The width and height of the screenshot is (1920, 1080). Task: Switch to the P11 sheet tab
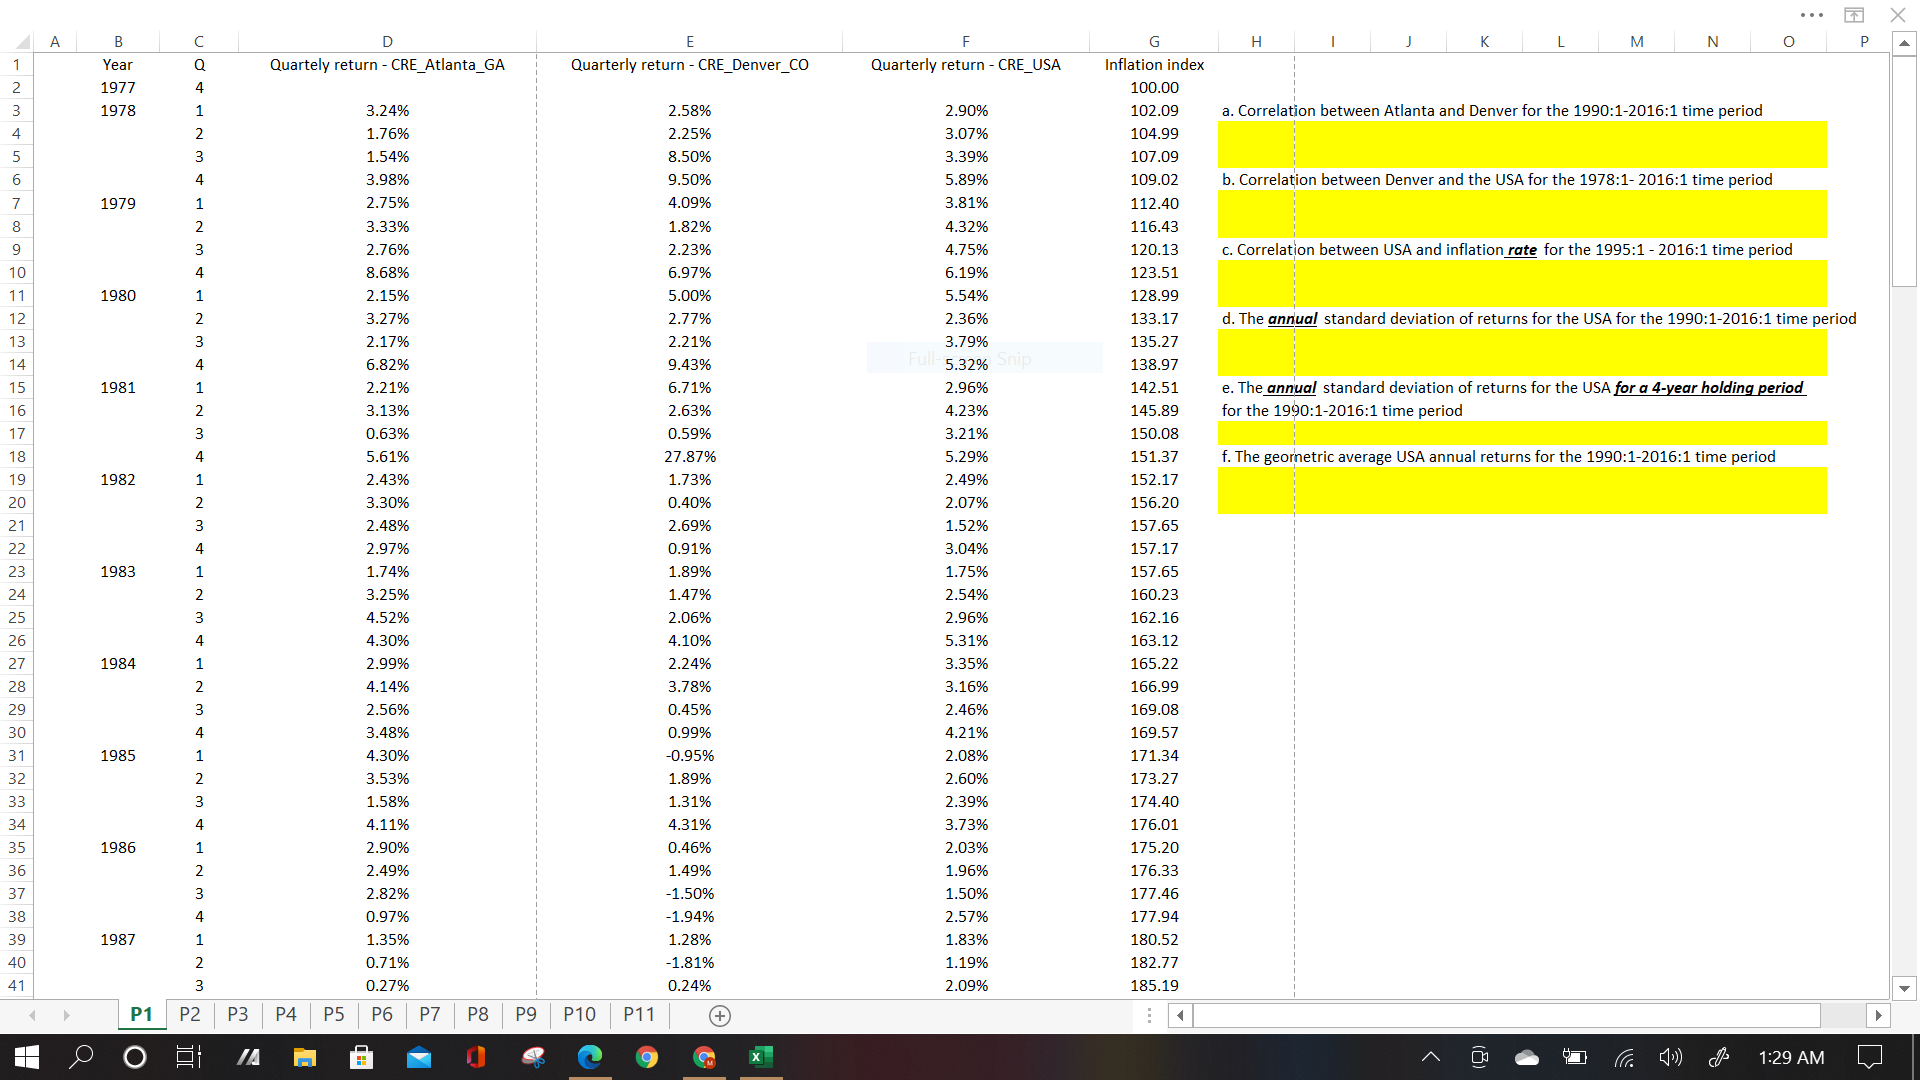[638, 1014]
